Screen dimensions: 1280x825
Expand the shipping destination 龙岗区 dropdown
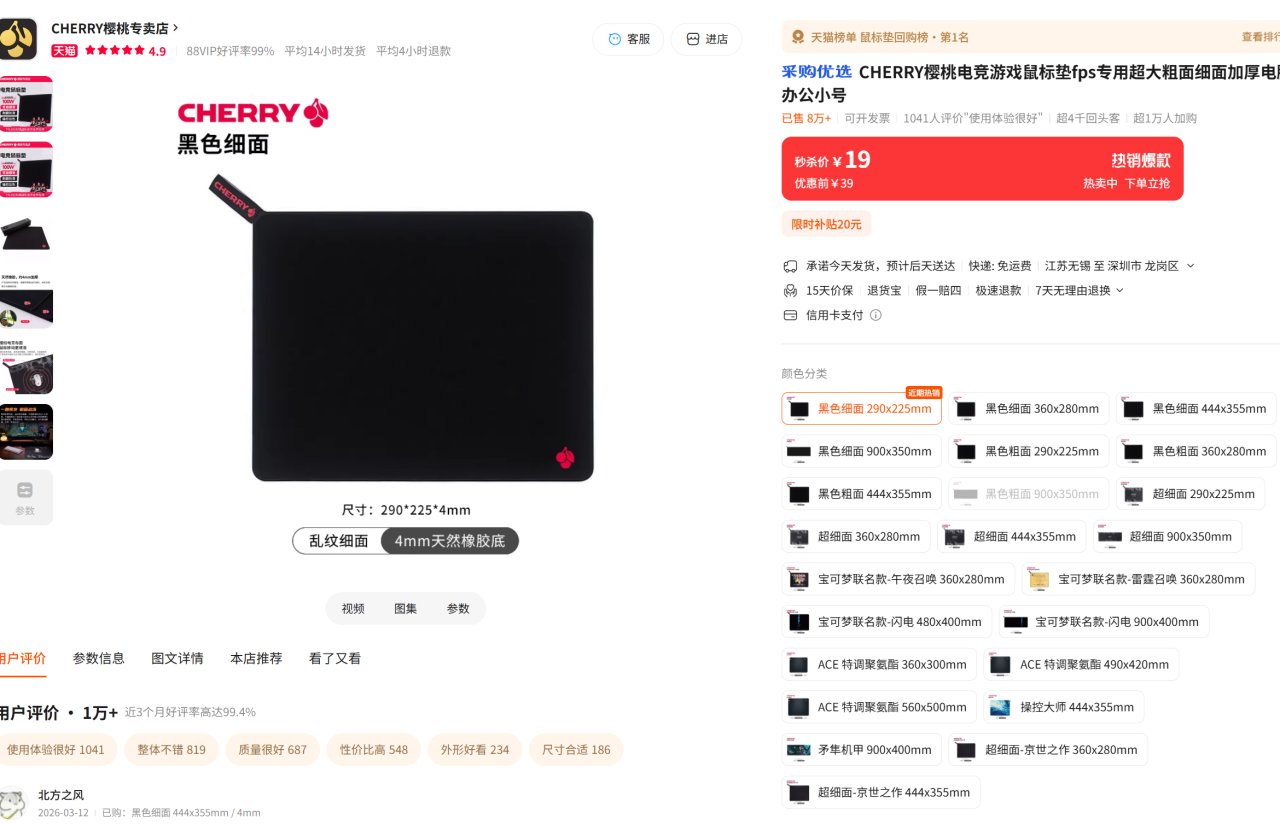(1190, 266)
